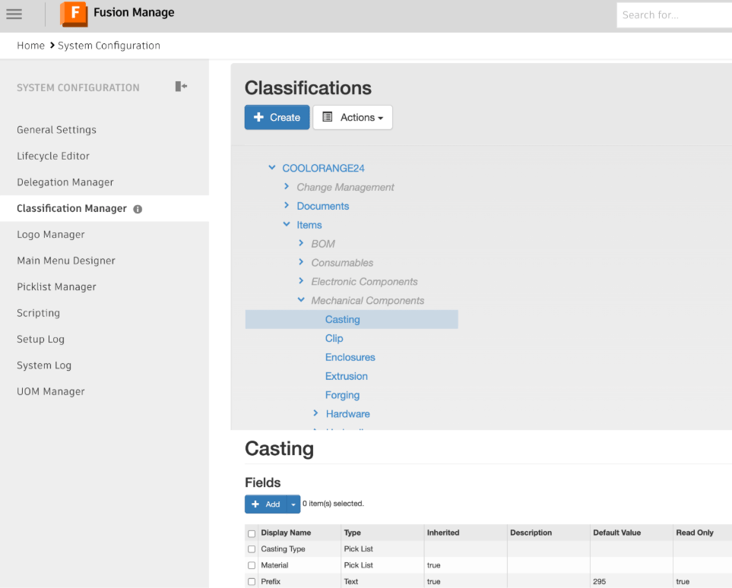
Task: Open the Add button dropdown arrow
Action: click(293, 504)
